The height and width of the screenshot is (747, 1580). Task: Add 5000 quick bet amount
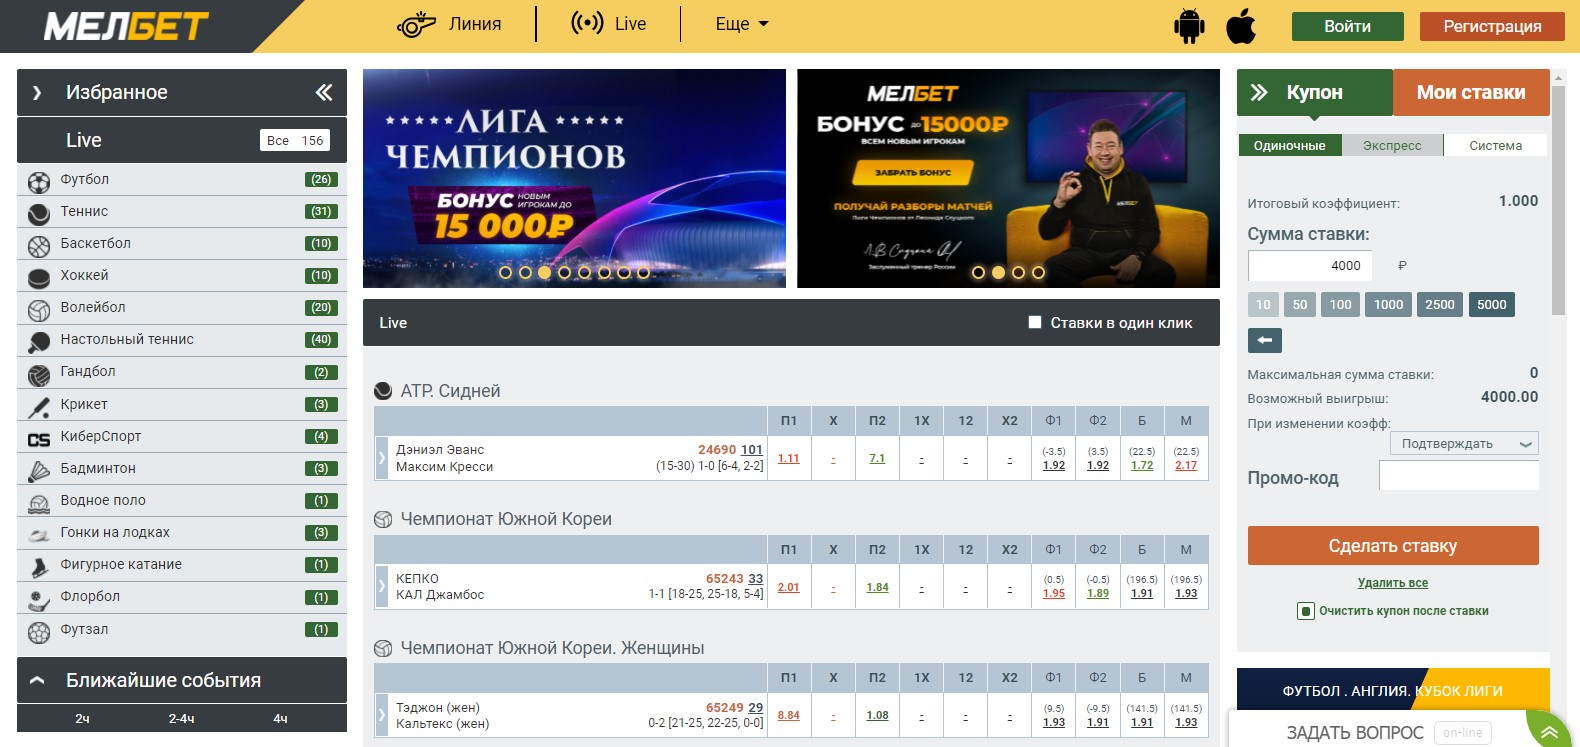click(1492, 305)
